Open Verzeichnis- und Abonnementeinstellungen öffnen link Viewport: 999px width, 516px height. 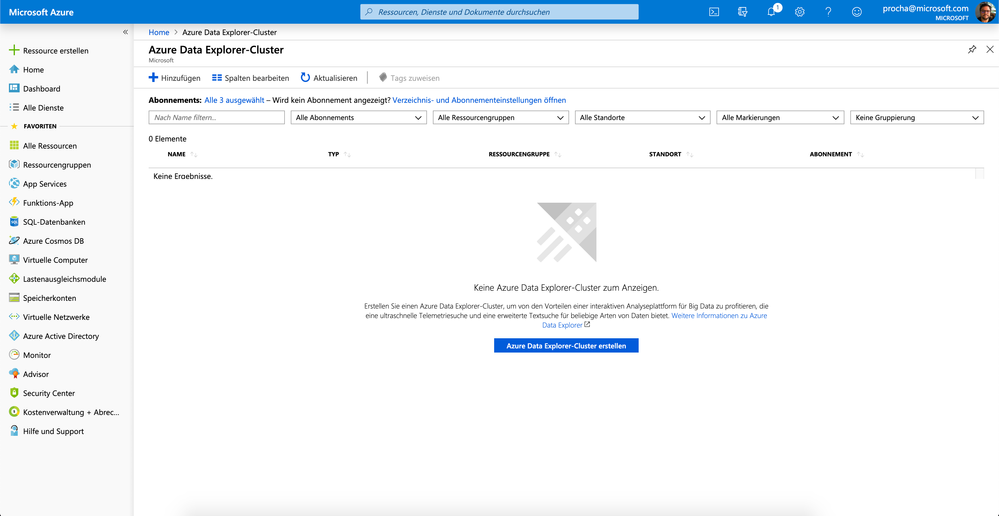479,100
